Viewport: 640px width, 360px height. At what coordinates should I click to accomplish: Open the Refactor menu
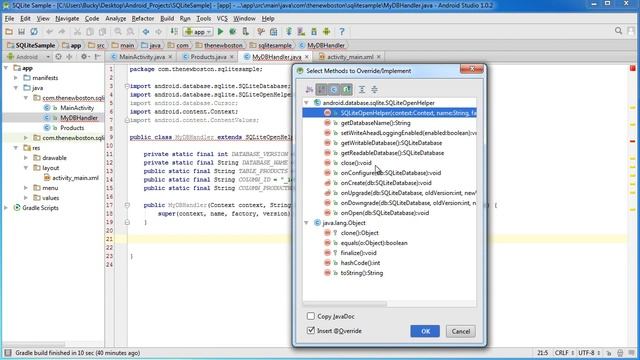tap(143, 18)
